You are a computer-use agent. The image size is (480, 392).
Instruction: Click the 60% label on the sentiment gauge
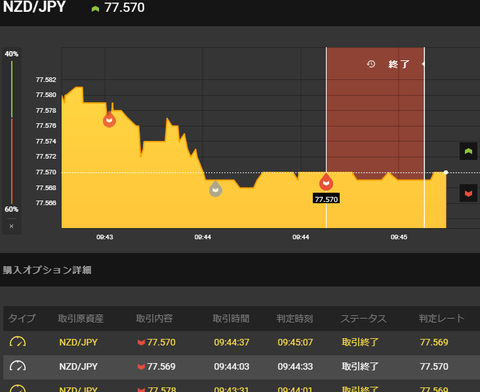click(x=11, y=209)
